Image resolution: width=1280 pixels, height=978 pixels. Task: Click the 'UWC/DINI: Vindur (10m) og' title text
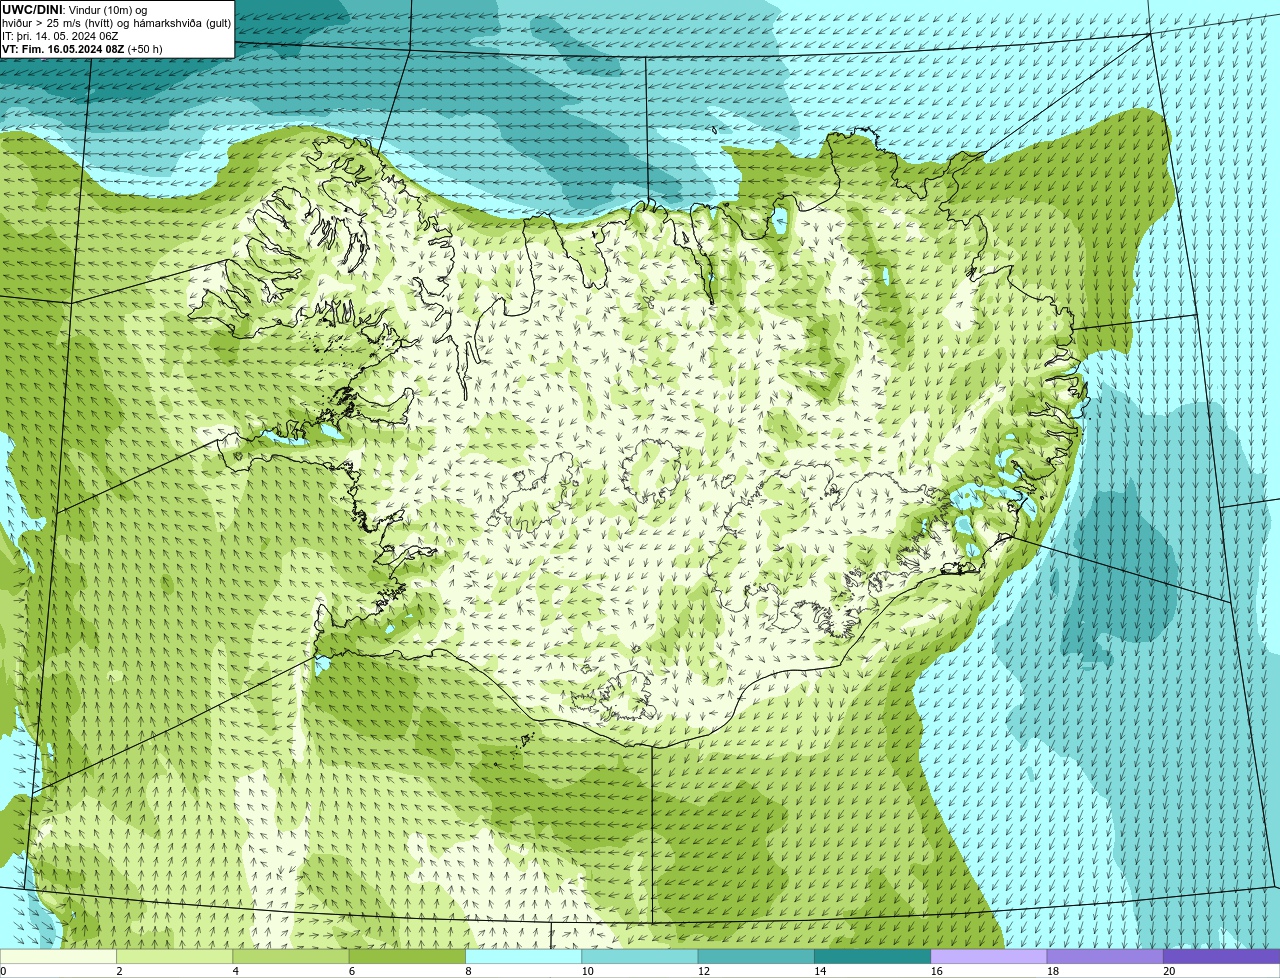pos(74,10)
